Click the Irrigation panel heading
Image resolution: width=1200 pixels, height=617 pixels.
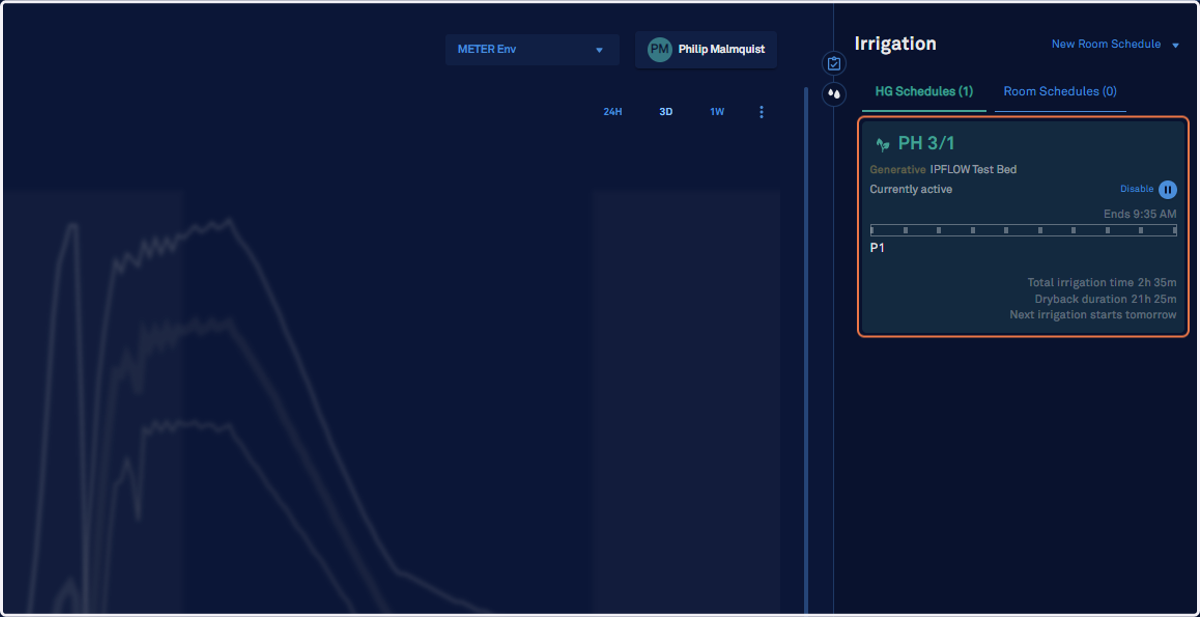click(x=895, y=44)
